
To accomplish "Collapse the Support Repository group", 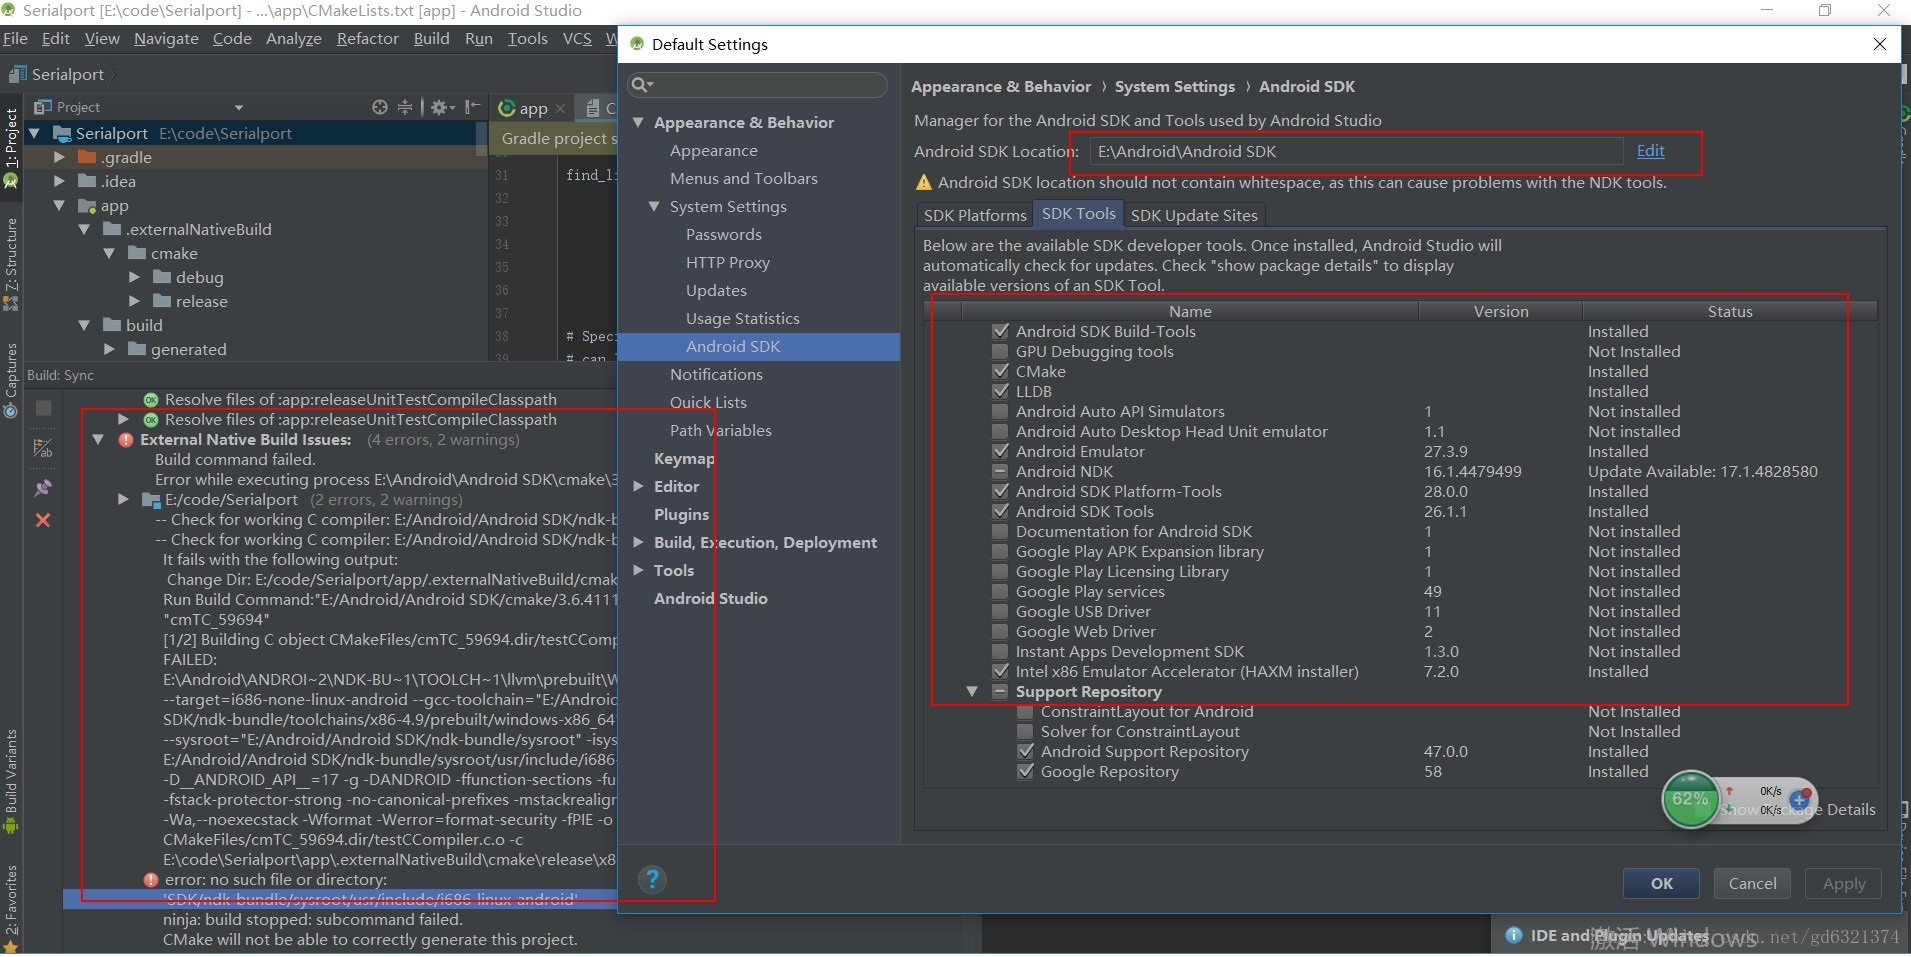I will click(x=972, y=691).
